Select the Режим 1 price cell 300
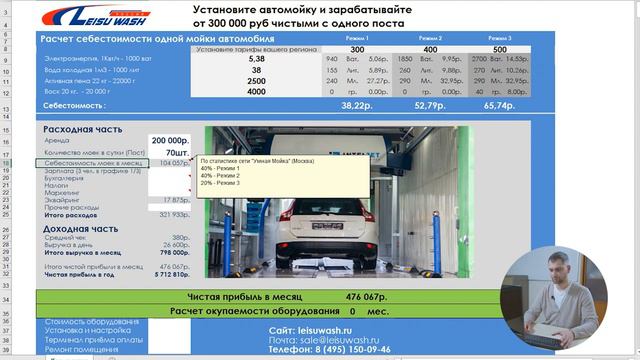This screenshot has height=360, width=640. (x=357, y=49)
